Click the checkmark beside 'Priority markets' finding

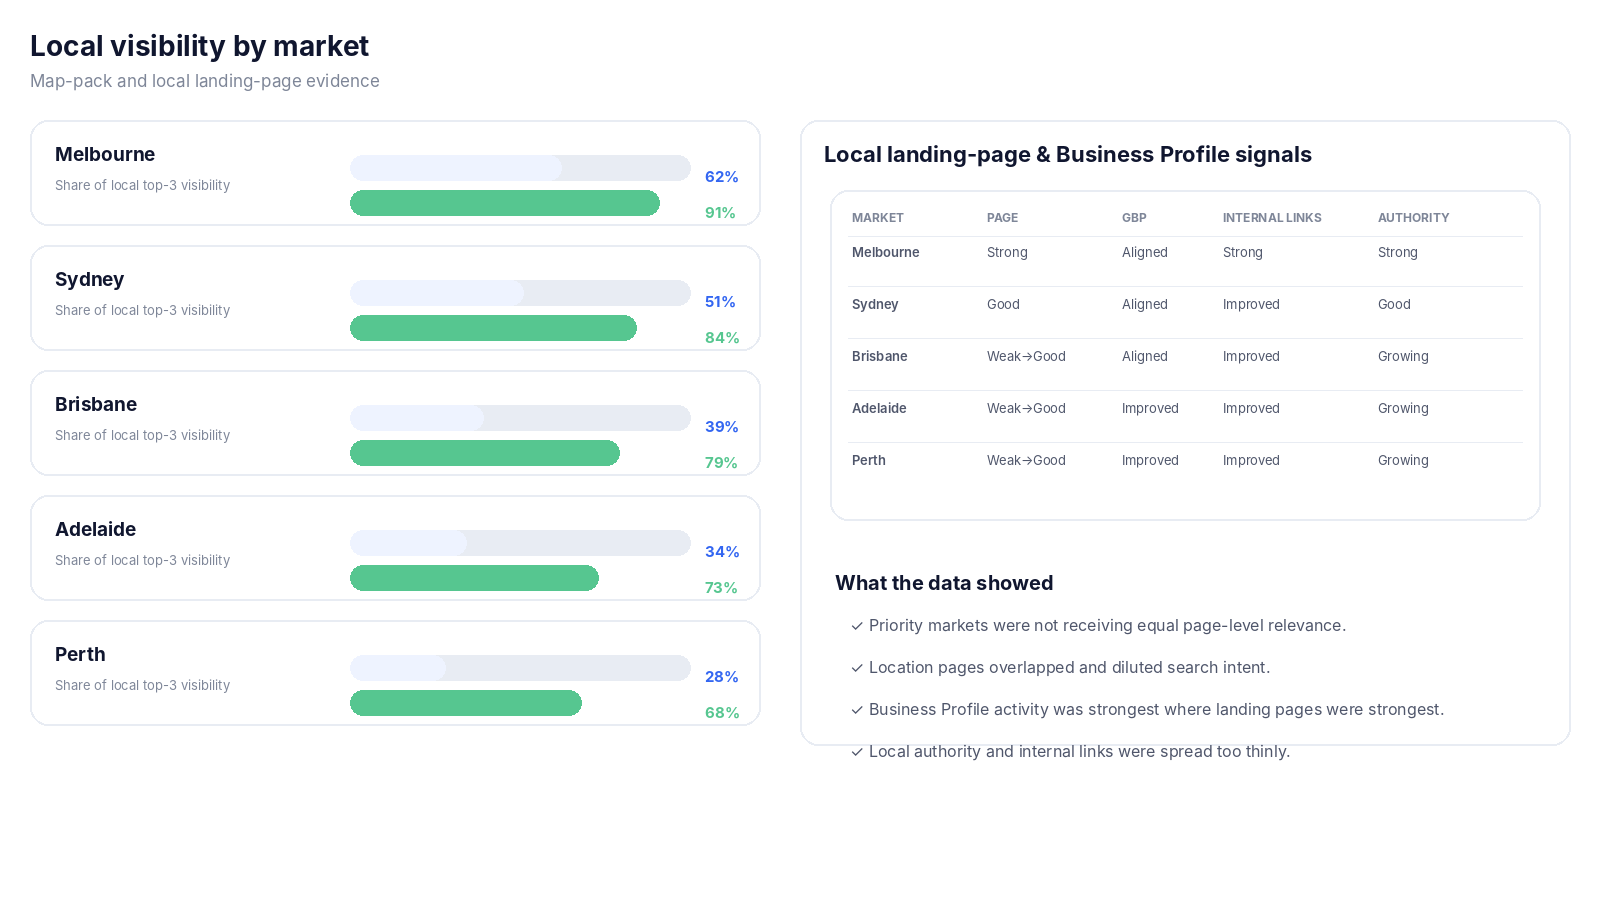pyautogui.click(x=857, y=626)
